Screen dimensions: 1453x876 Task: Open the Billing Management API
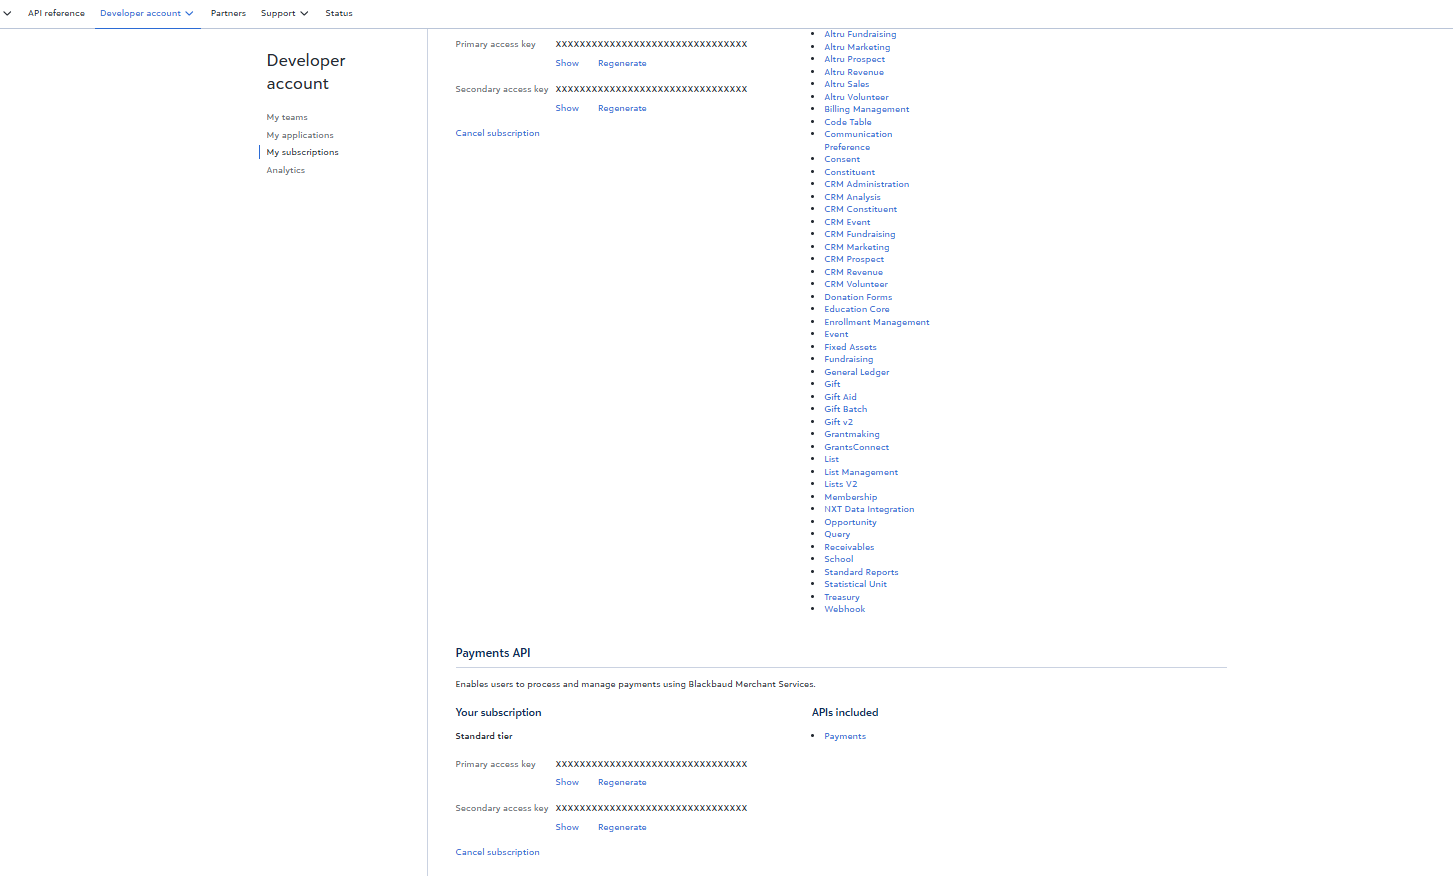click(x=867, y=109)
